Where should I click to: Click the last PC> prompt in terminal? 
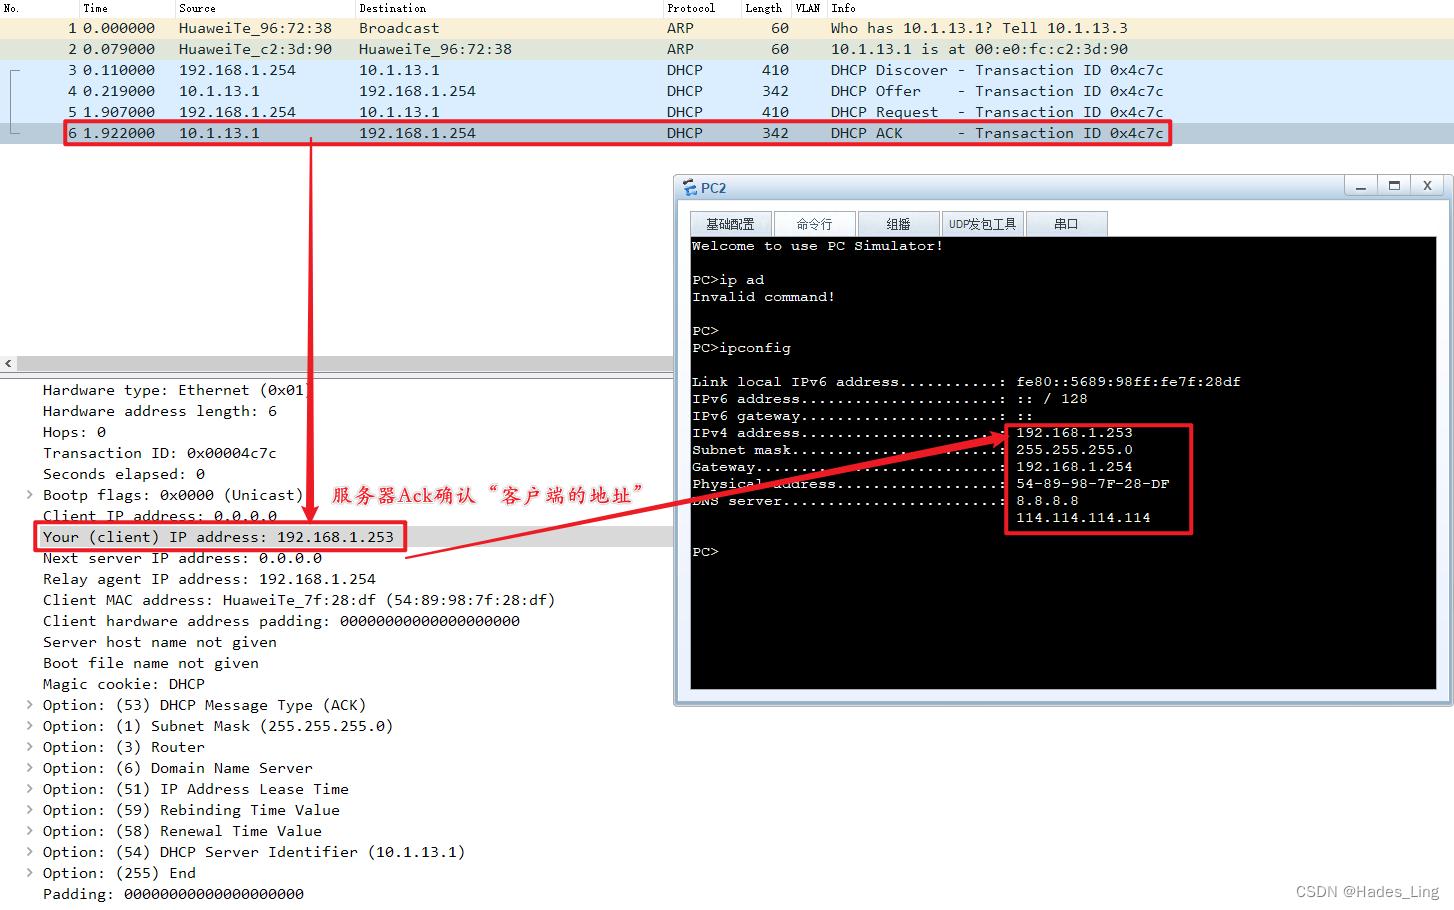click(705, 552)
